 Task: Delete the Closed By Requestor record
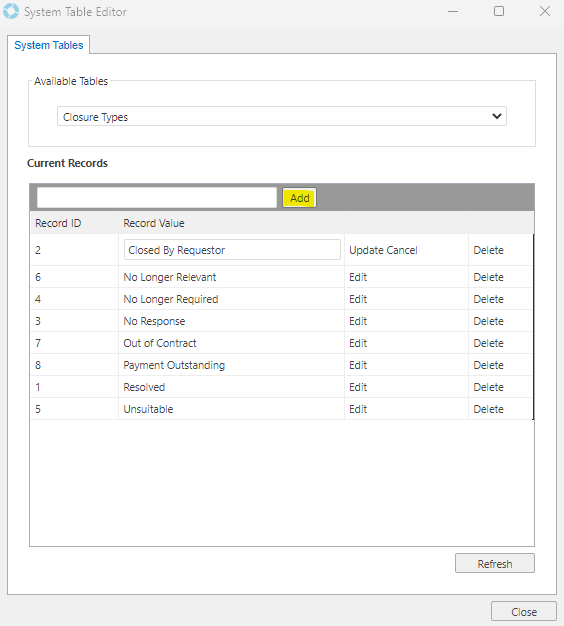[488, 250]
